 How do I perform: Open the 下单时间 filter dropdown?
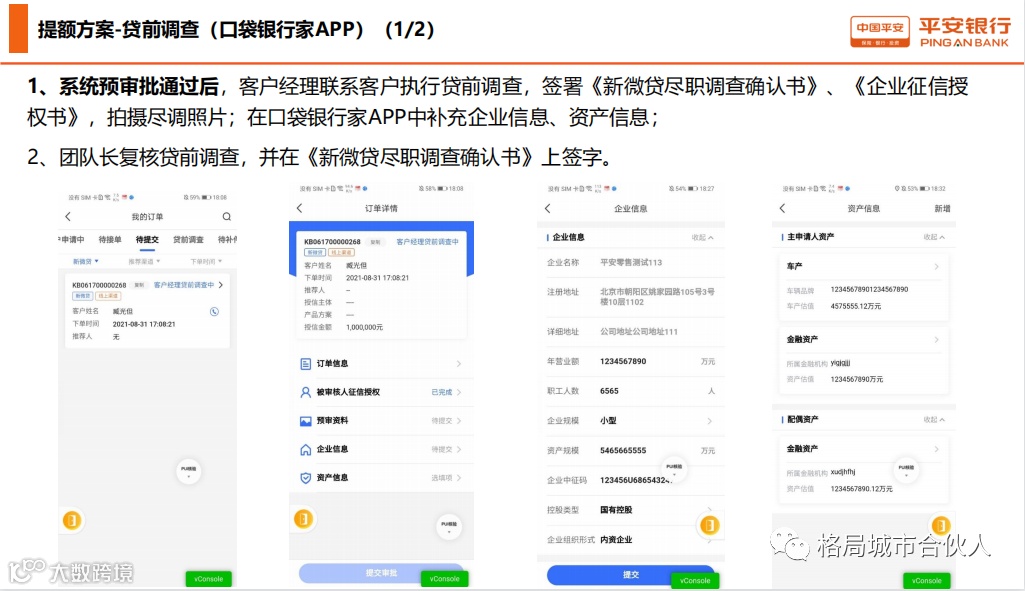[x=206, y=262]
